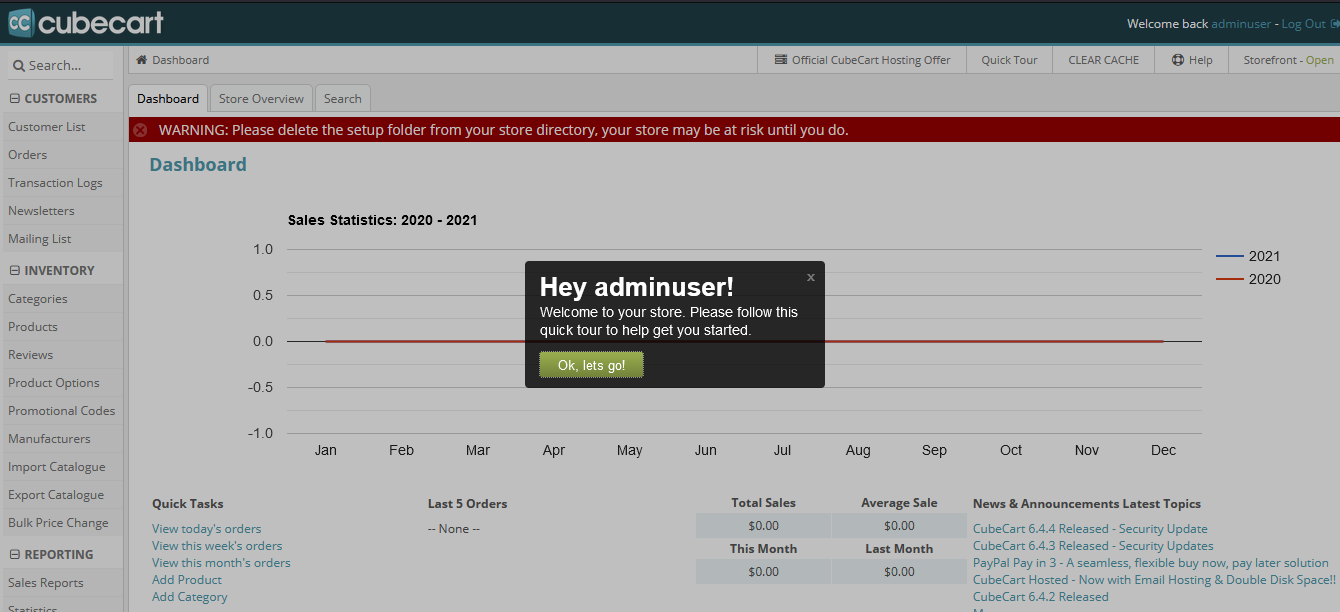Image resolution: width=1340 pixels, height=612 pixels.
Task: Click the Log Out arrow icon
Action: coord(1334,24)
